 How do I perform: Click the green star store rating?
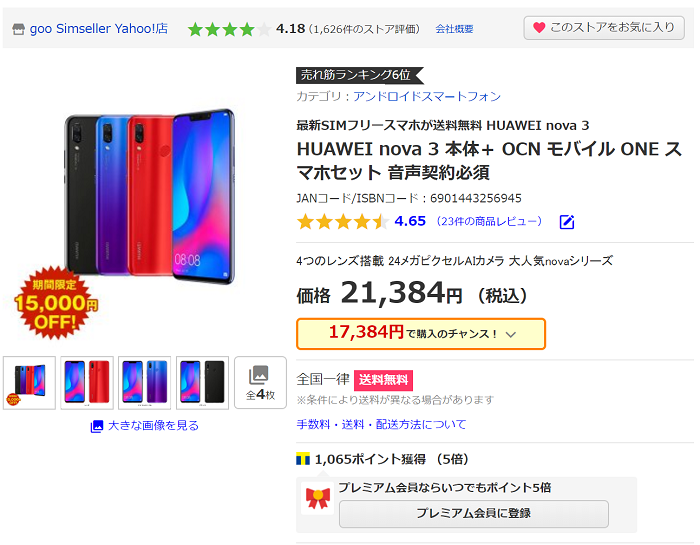coord(229,29)
